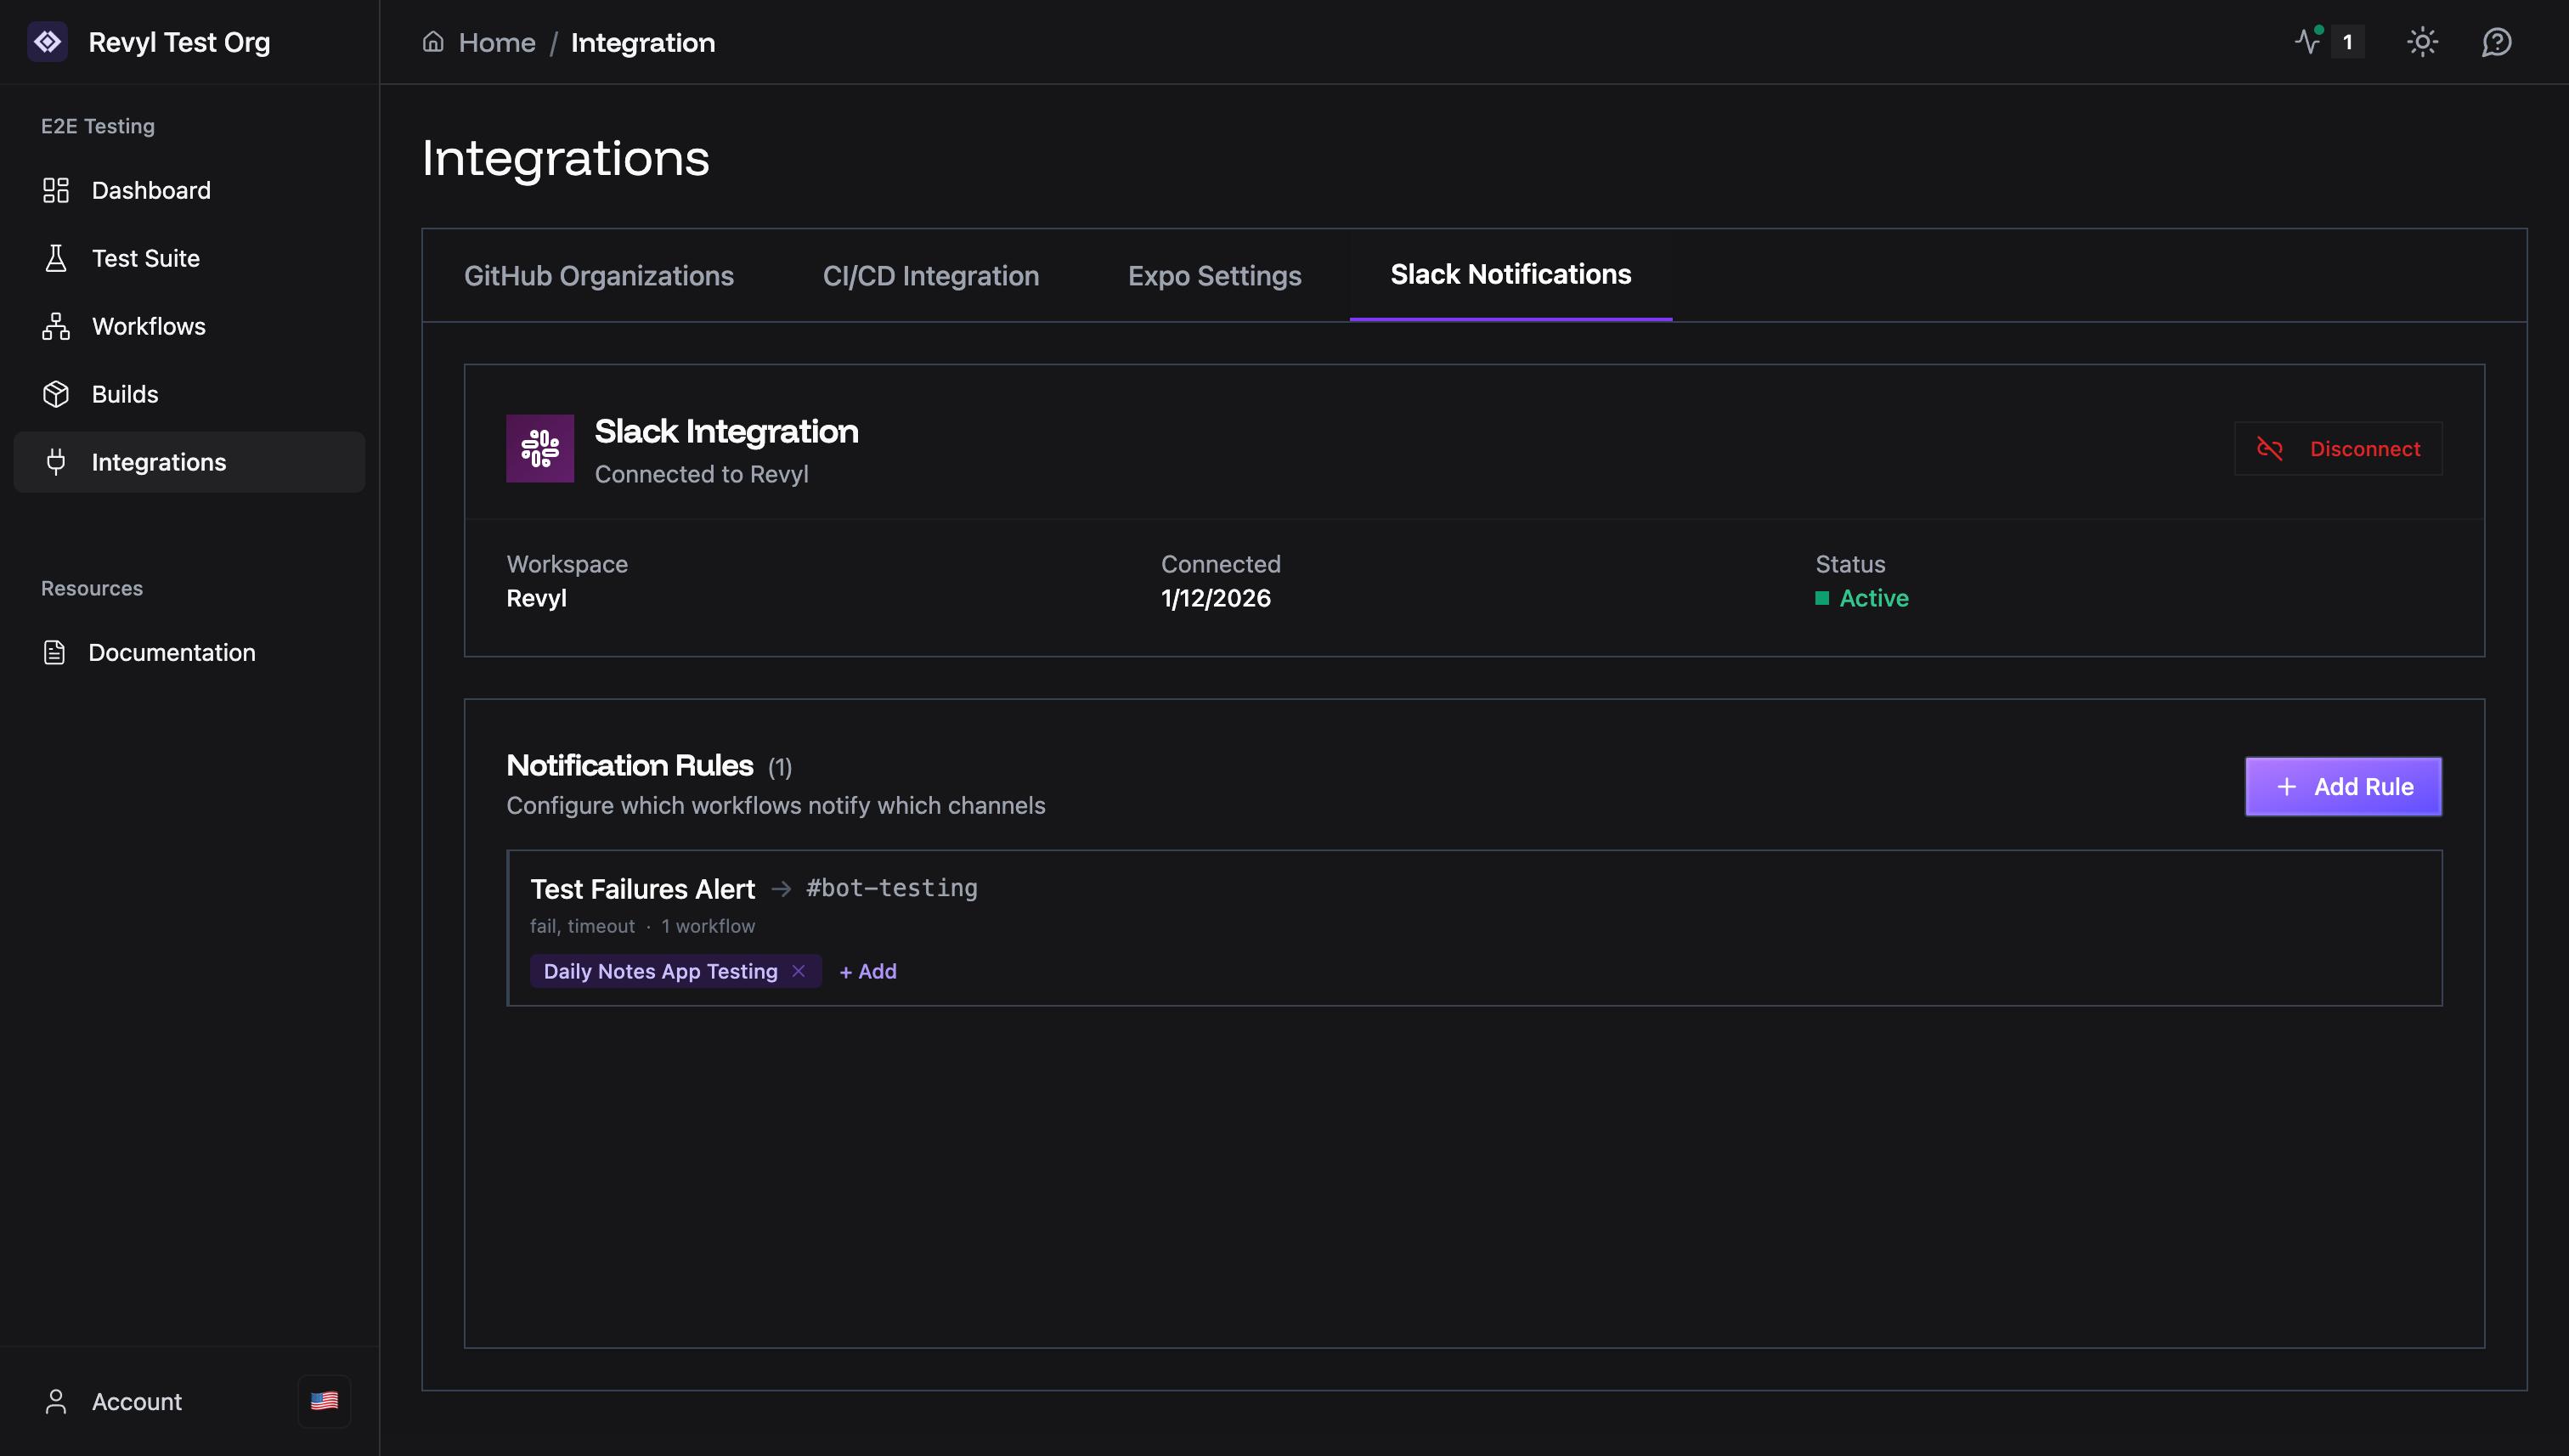This screenshot has width=2569, height=1456.
Task: Click the Disconnect Slack button
Action: (2338, 449)
